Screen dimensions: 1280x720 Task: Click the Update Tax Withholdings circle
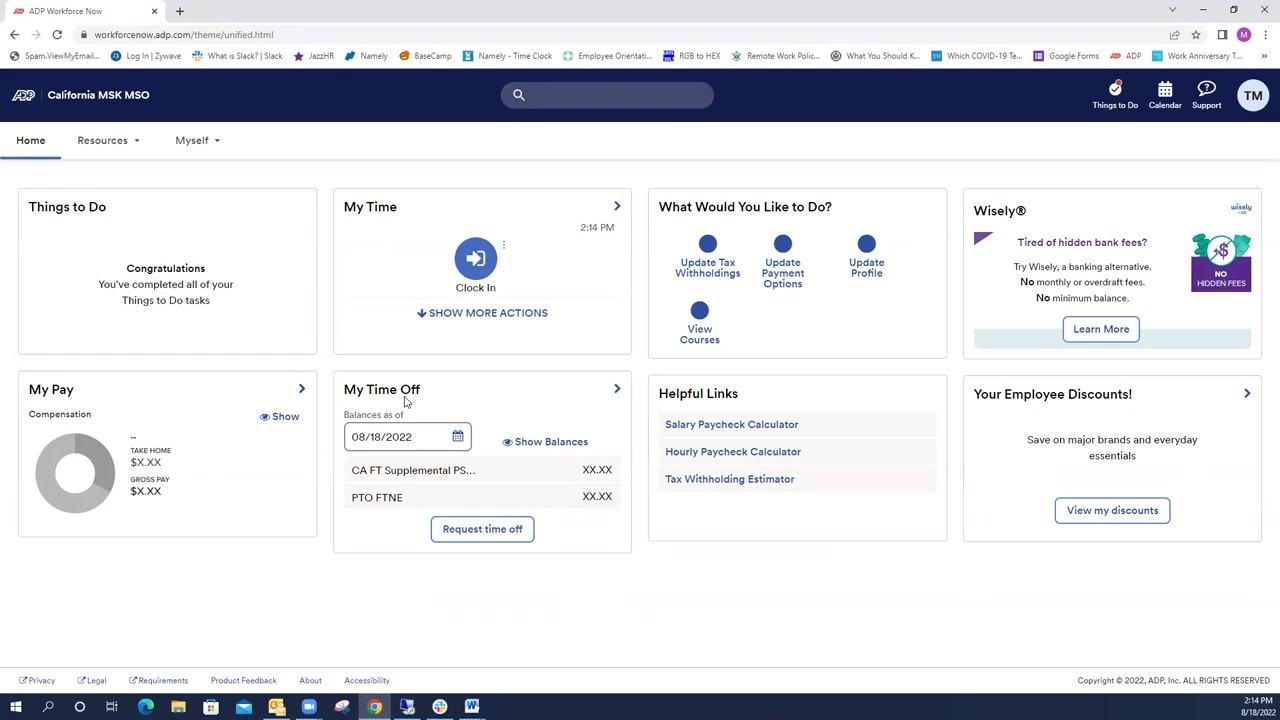click(708, 243)
